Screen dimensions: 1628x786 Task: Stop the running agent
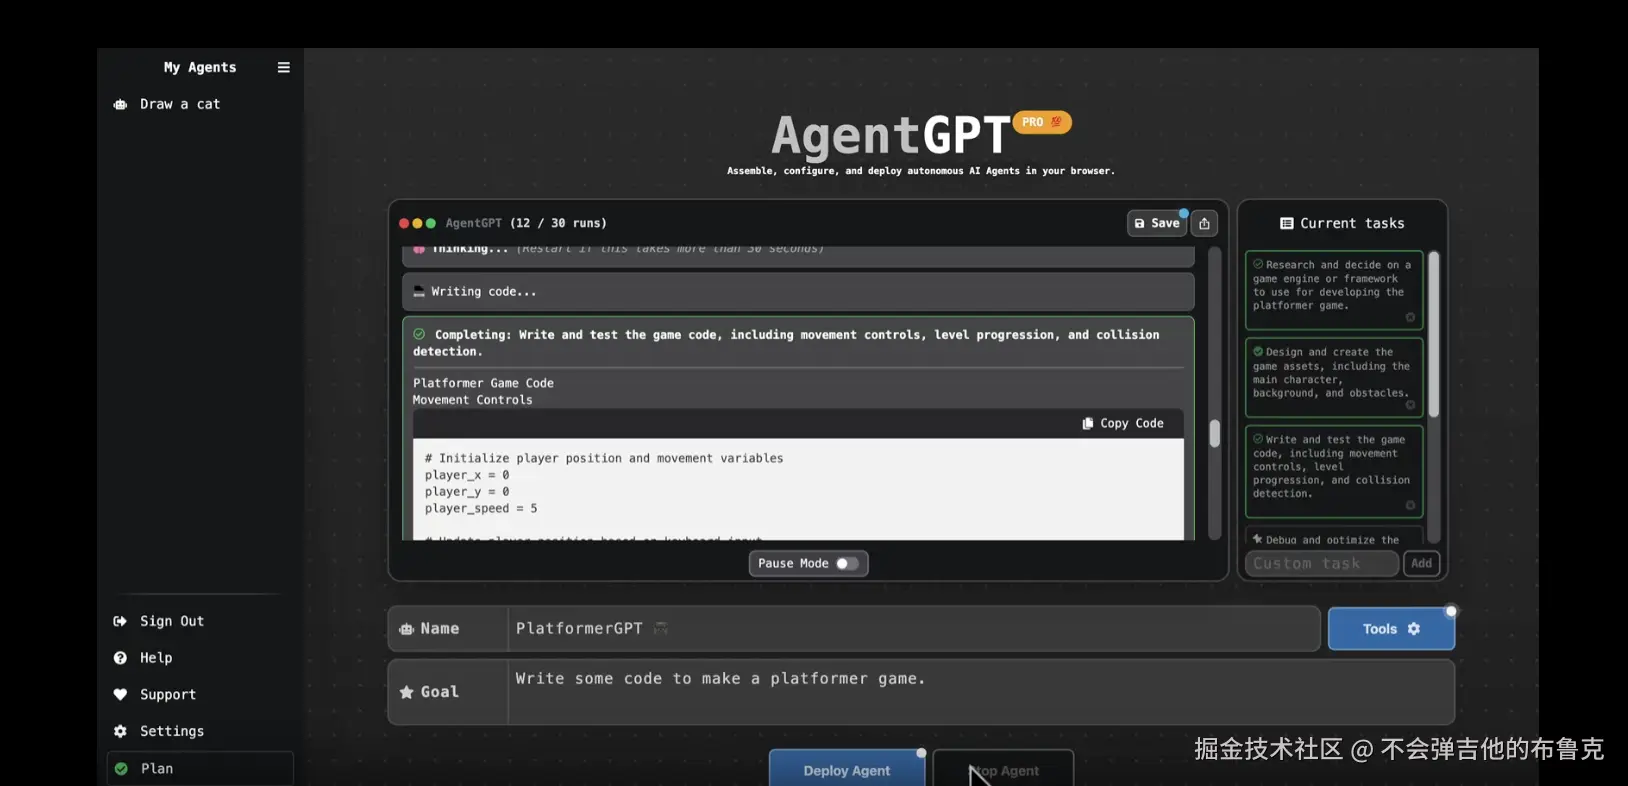point(1003,770)
